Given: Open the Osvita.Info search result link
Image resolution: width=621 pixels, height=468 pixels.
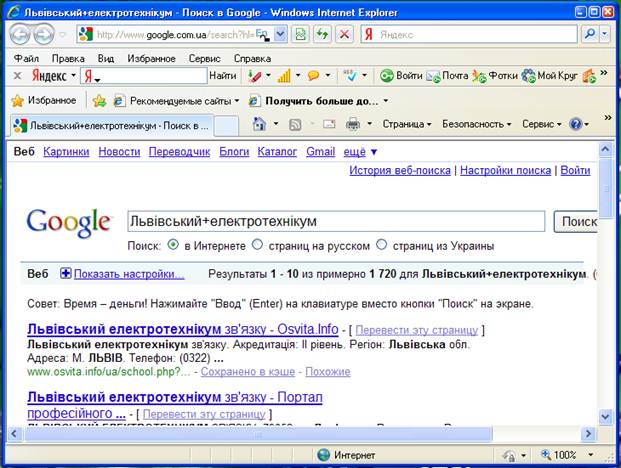Looking at the screenshot, I should pyautogui.click(x=183, y=329).
